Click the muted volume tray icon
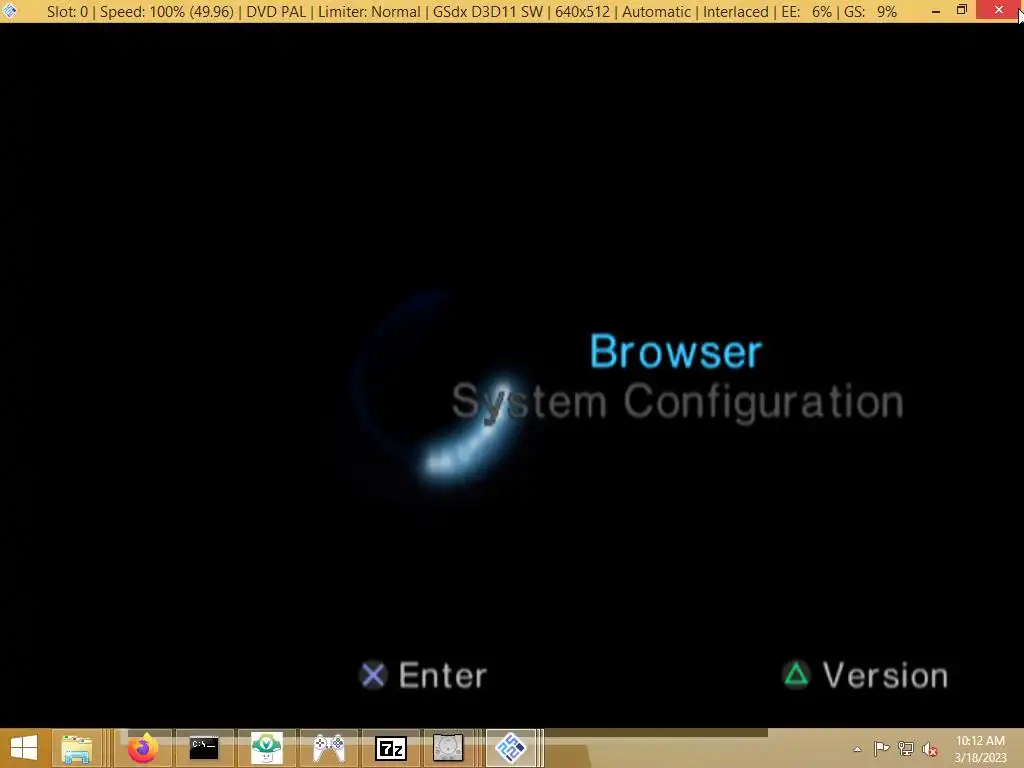The width and height of the screenshot is (1024, 768). (x=930, y=749)
